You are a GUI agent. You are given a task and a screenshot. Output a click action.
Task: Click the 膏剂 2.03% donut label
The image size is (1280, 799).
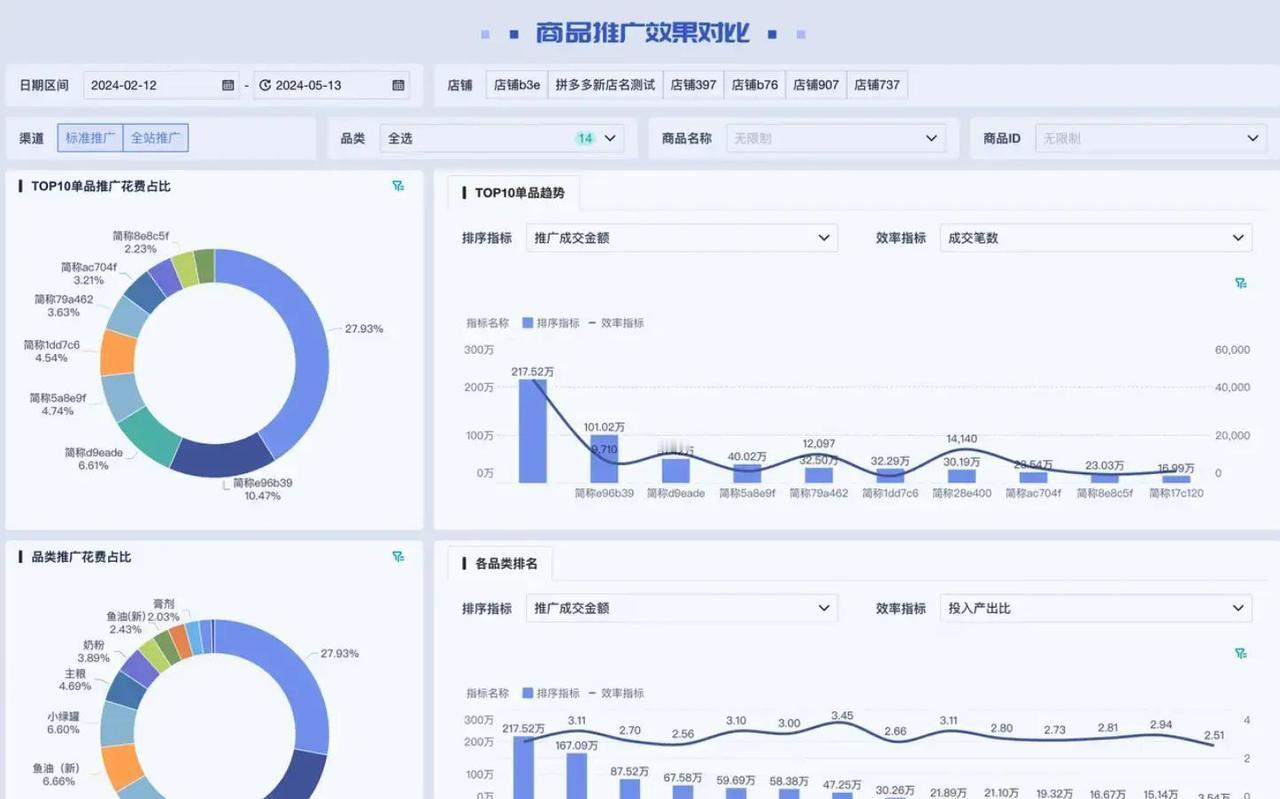pyautogui.click(x=164, y=610)
